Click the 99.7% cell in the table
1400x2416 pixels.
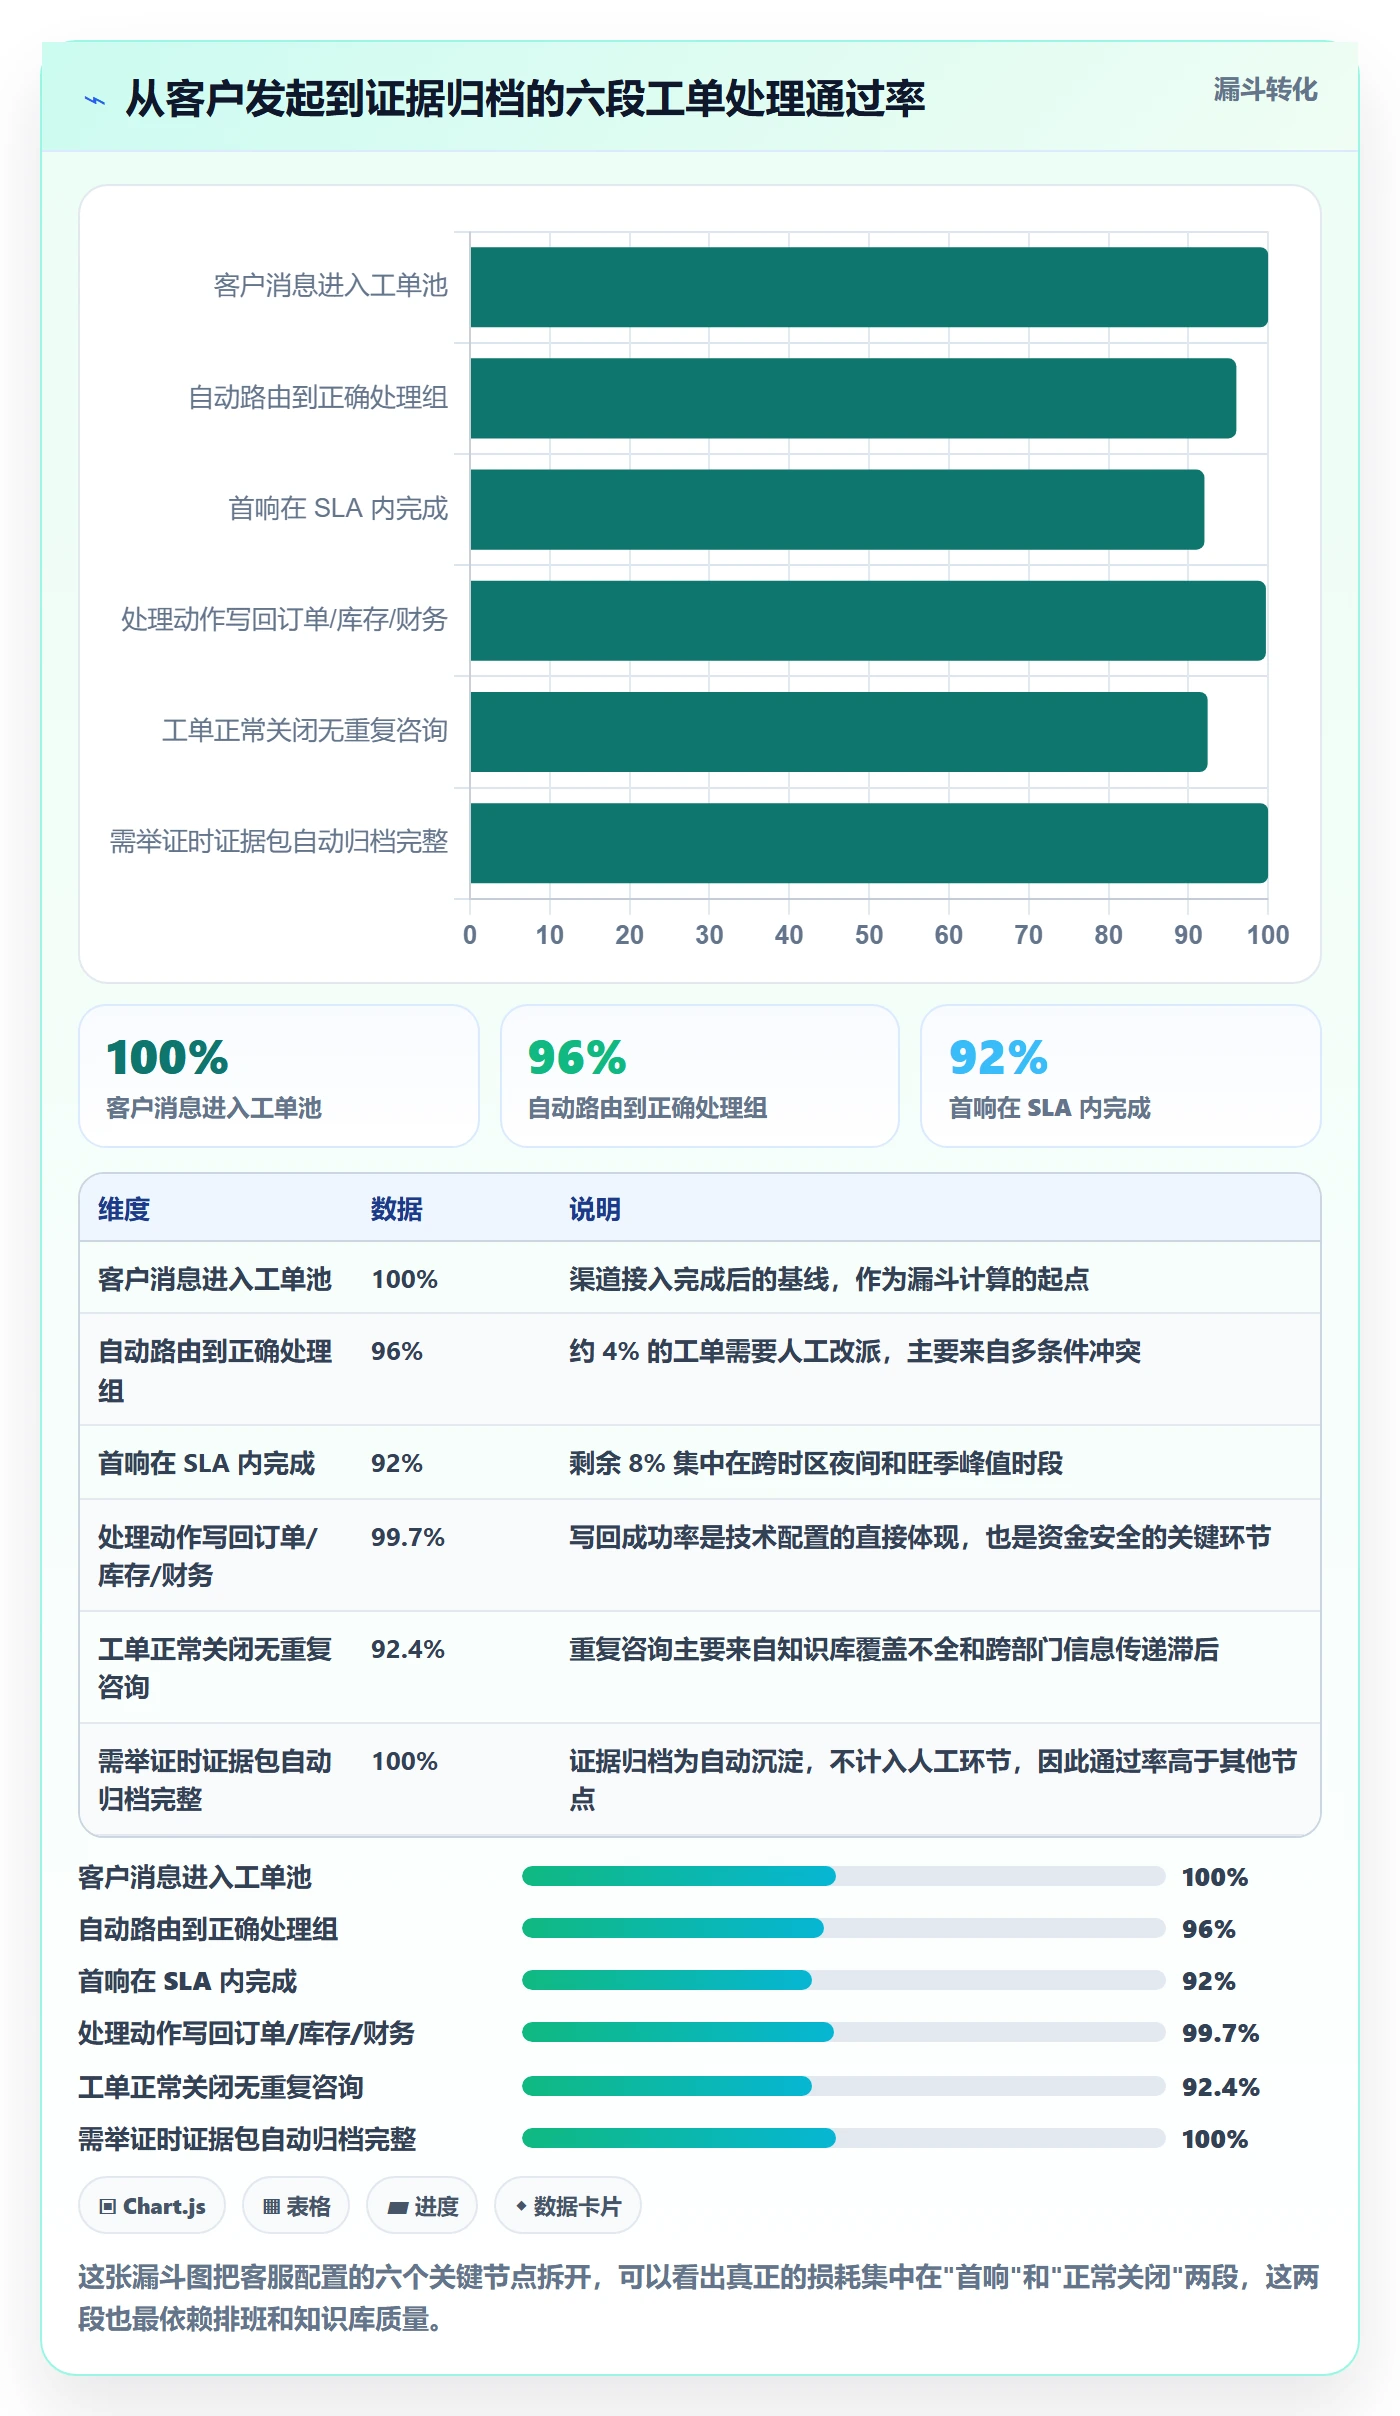(408, 1537)
